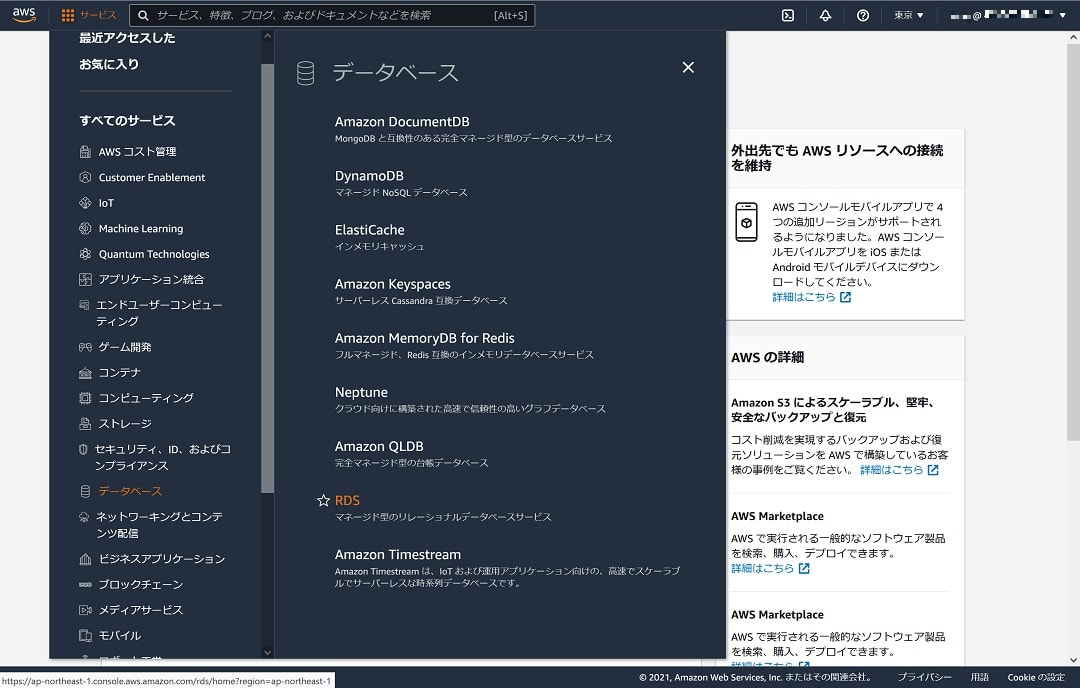Click the データベース cylinder icon in sidebar
This screenshot has height=688, width=1080.
[x=85, y=491]
